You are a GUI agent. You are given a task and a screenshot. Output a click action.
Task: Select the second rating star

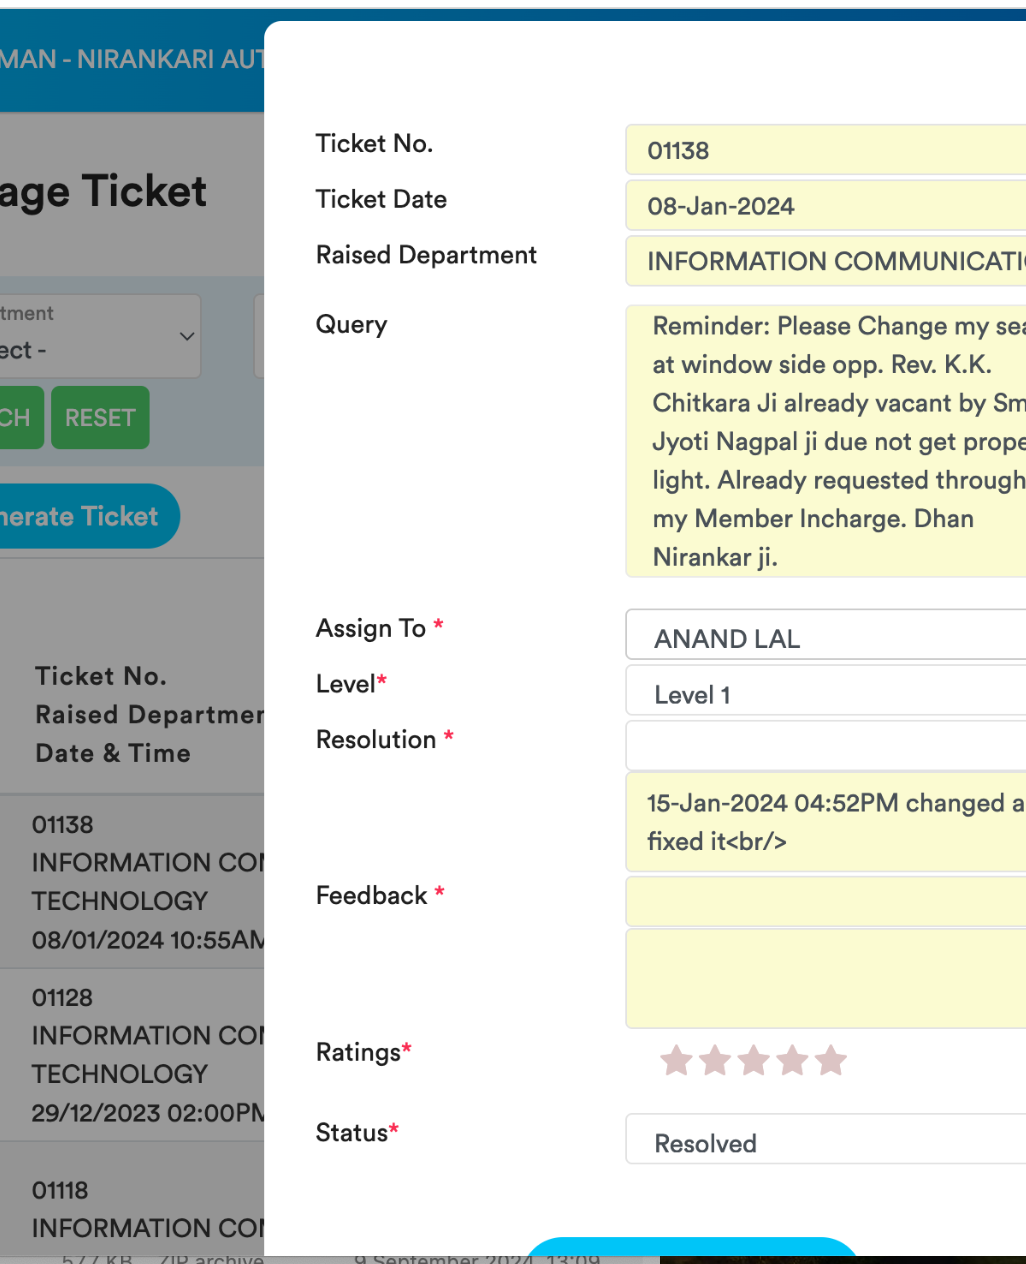(x=715, y=1060)
